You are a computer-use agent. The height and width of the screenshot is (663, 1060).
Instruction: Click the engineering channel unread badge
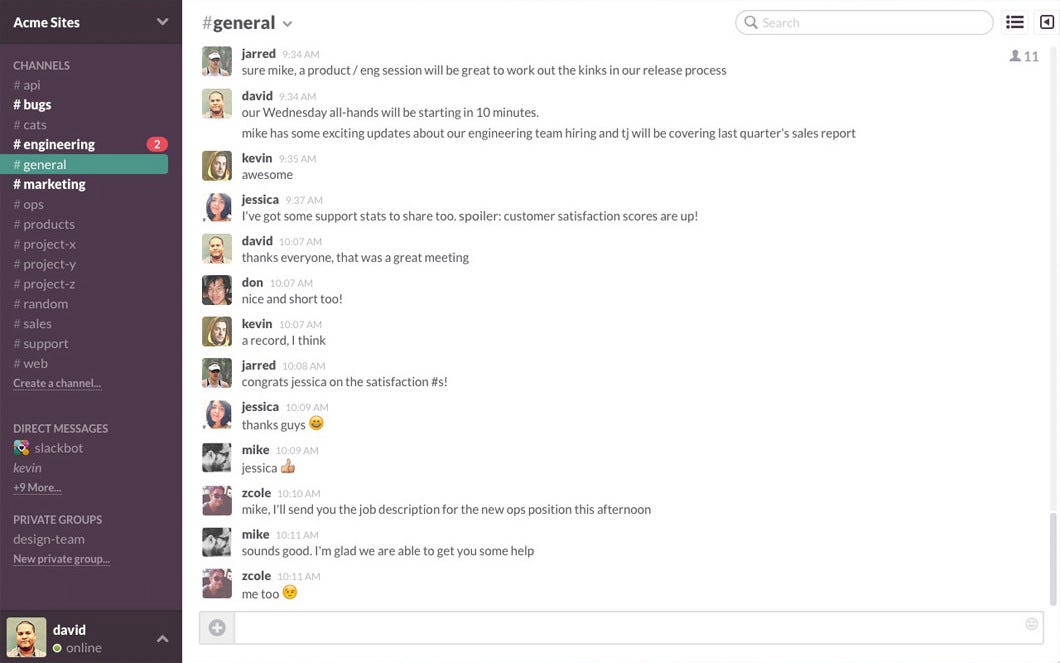coord(157,143)
